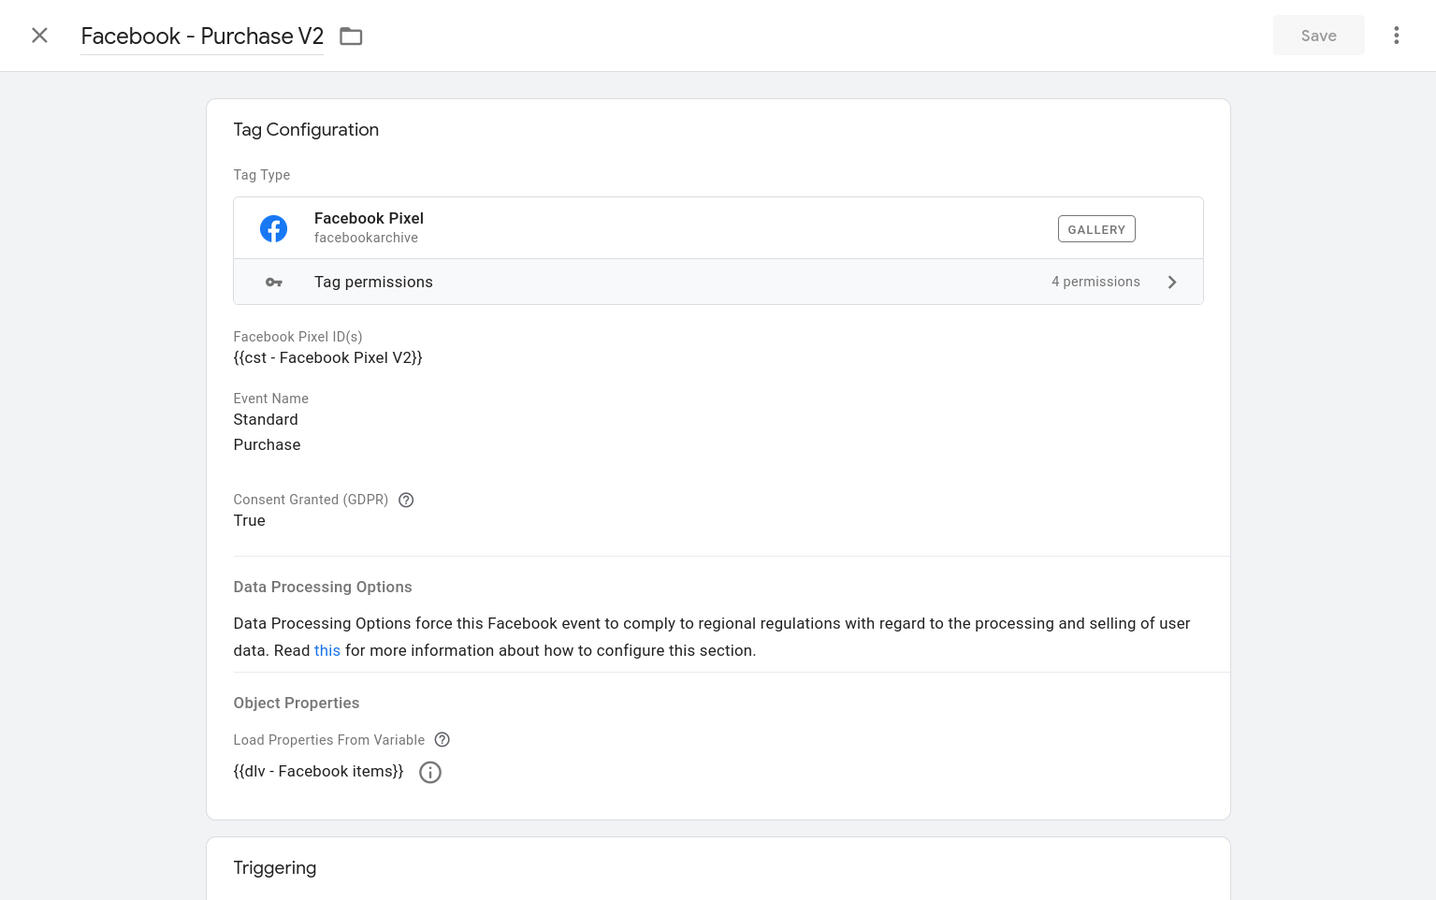Click the facebookarchive author label
This screenshot has width=1436, height=900.
pyautogui.click(x=366, y=238)
